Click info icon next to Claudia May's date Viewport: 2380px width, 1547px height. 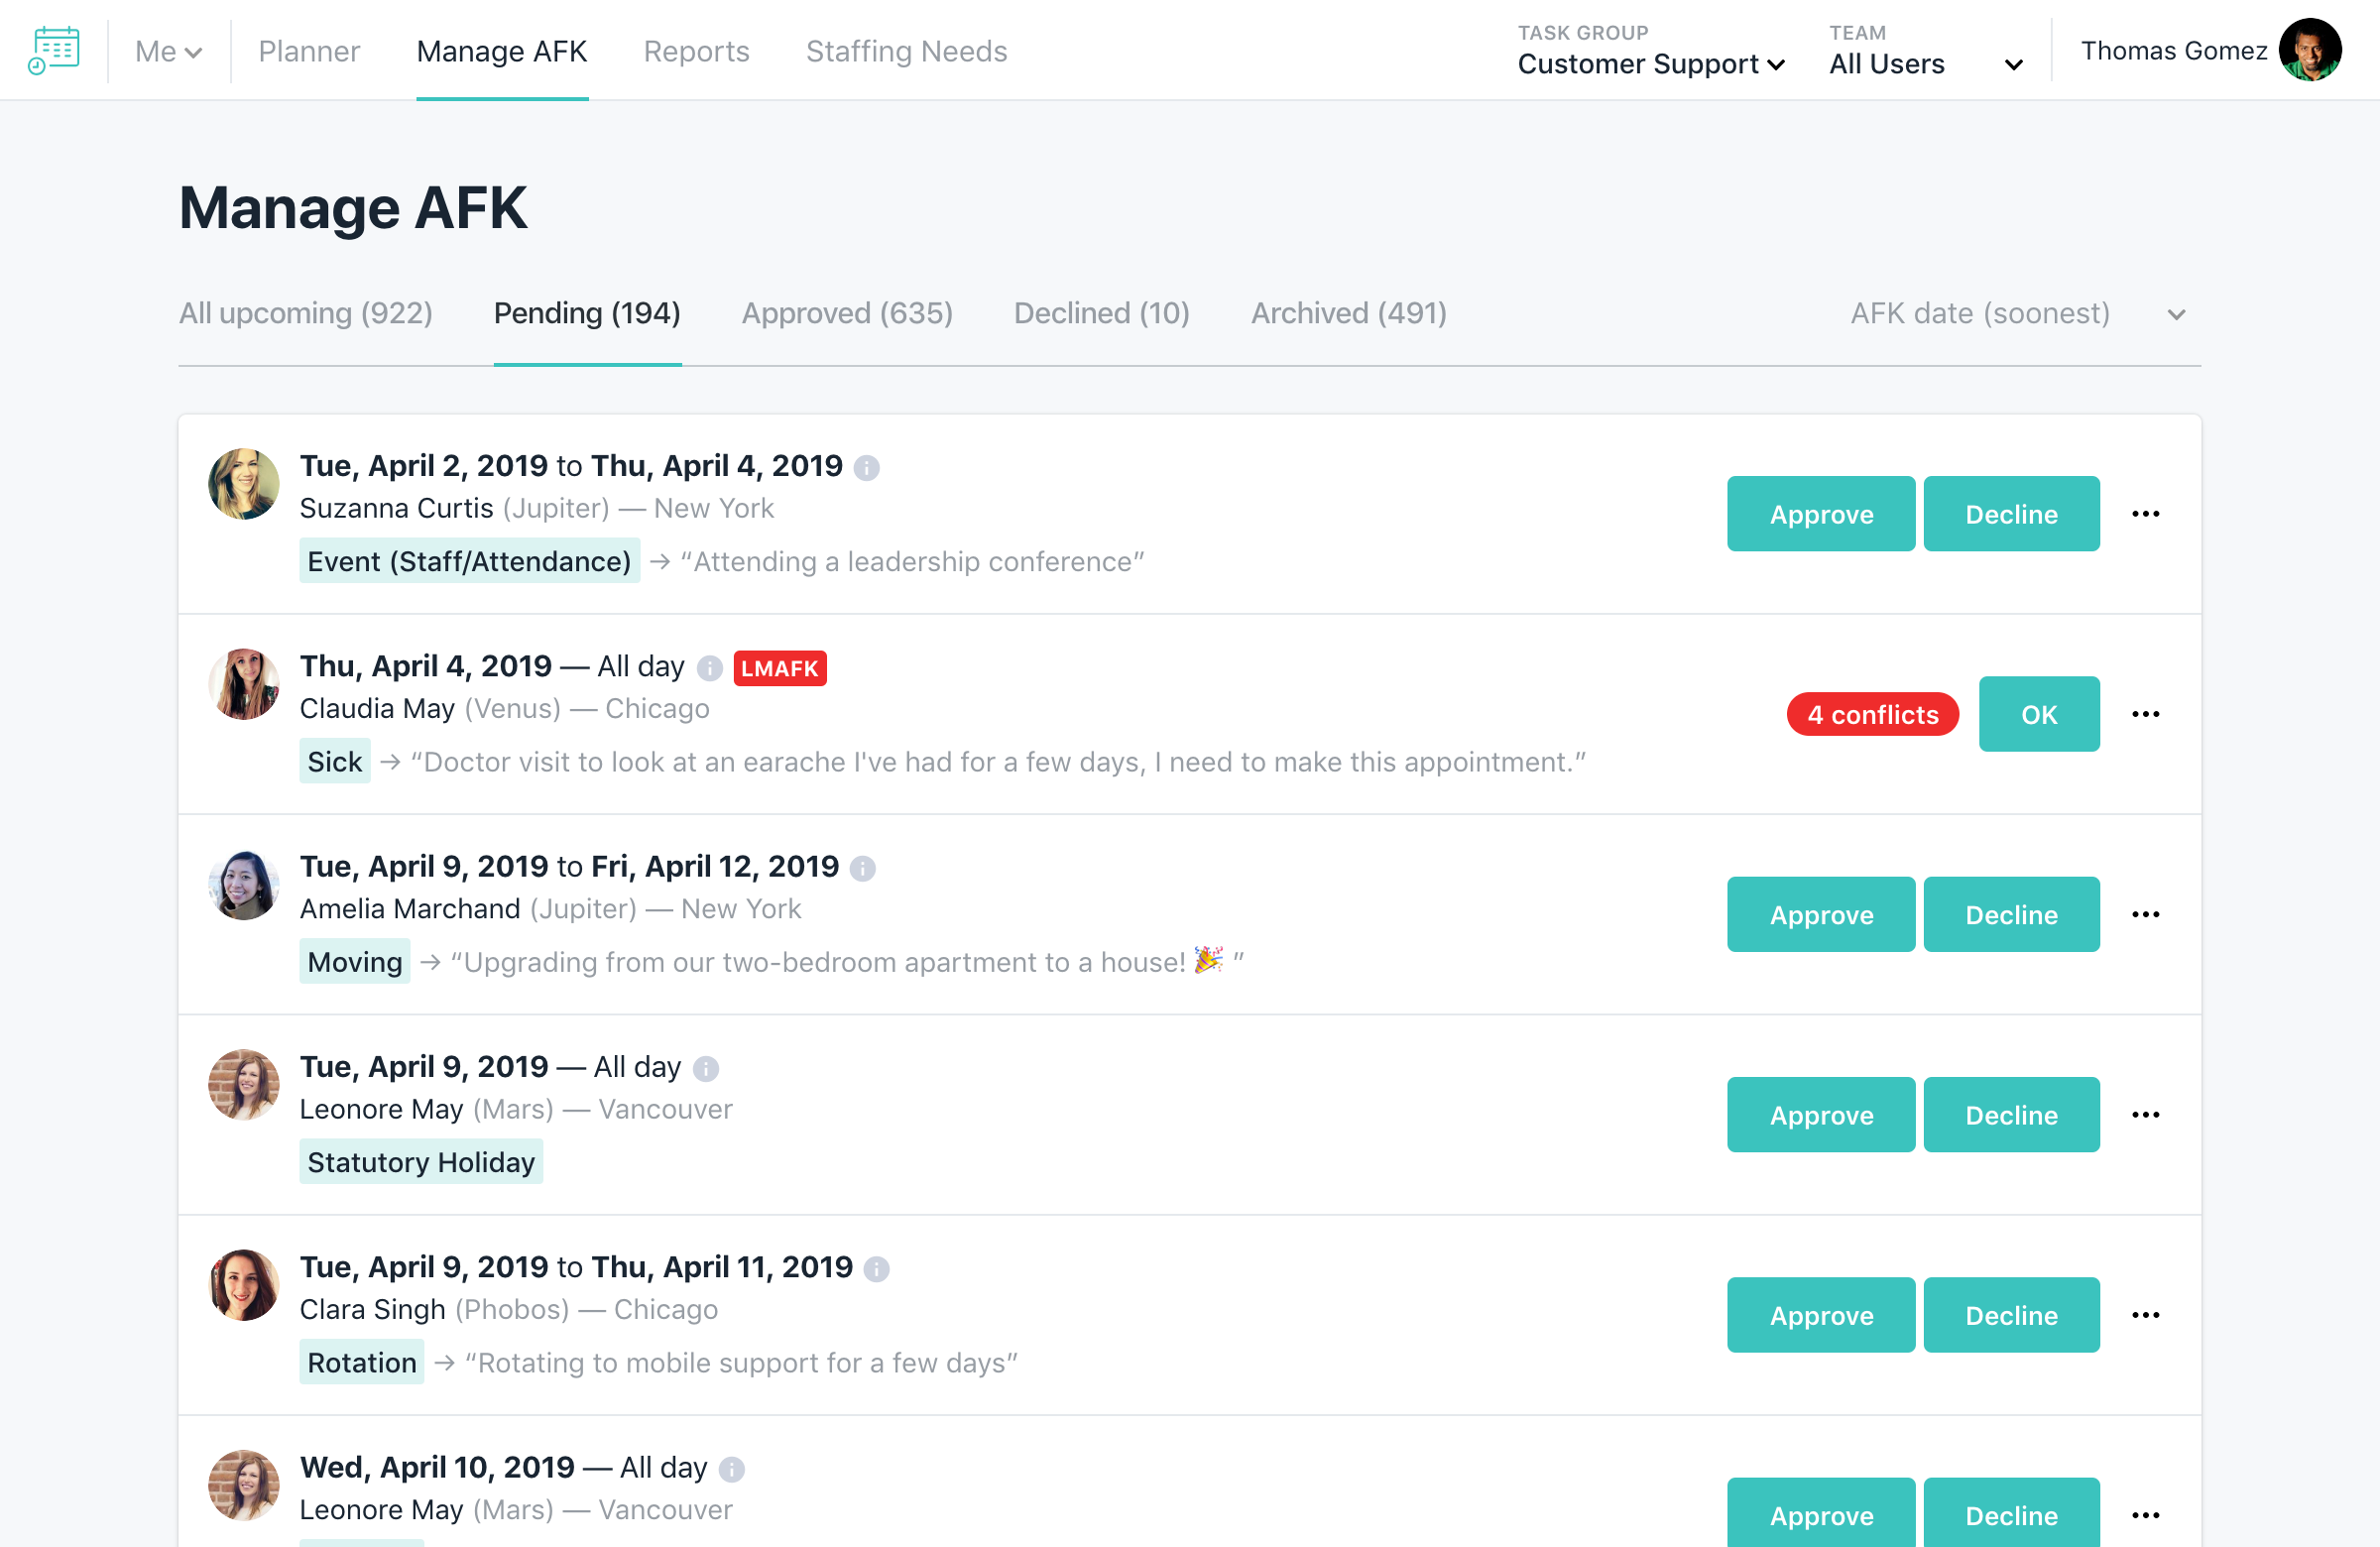click(x=709, y=668)
